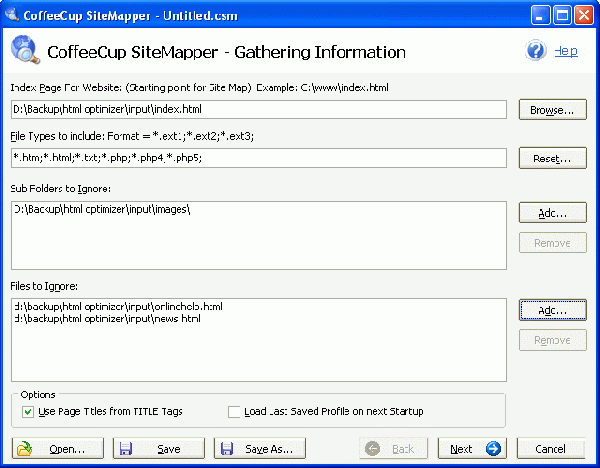Click Remove beside Files to Ignore

[553, 340]
